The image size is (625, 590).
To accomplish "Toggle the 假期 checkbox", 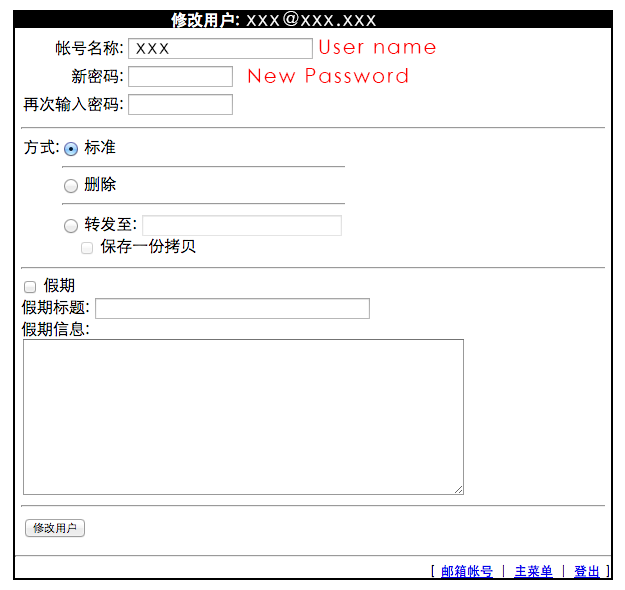I will [30, 287].
